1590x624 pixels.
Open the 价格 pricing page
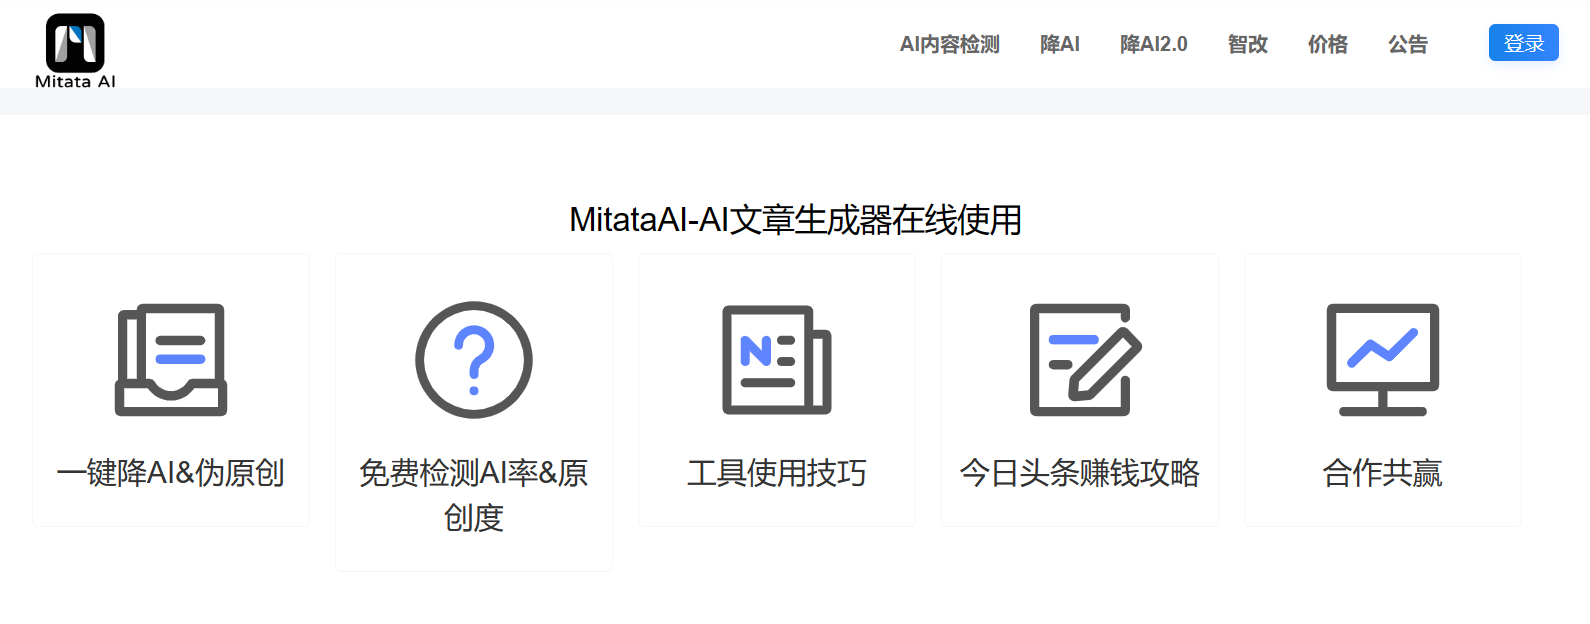pos(1327,44)
